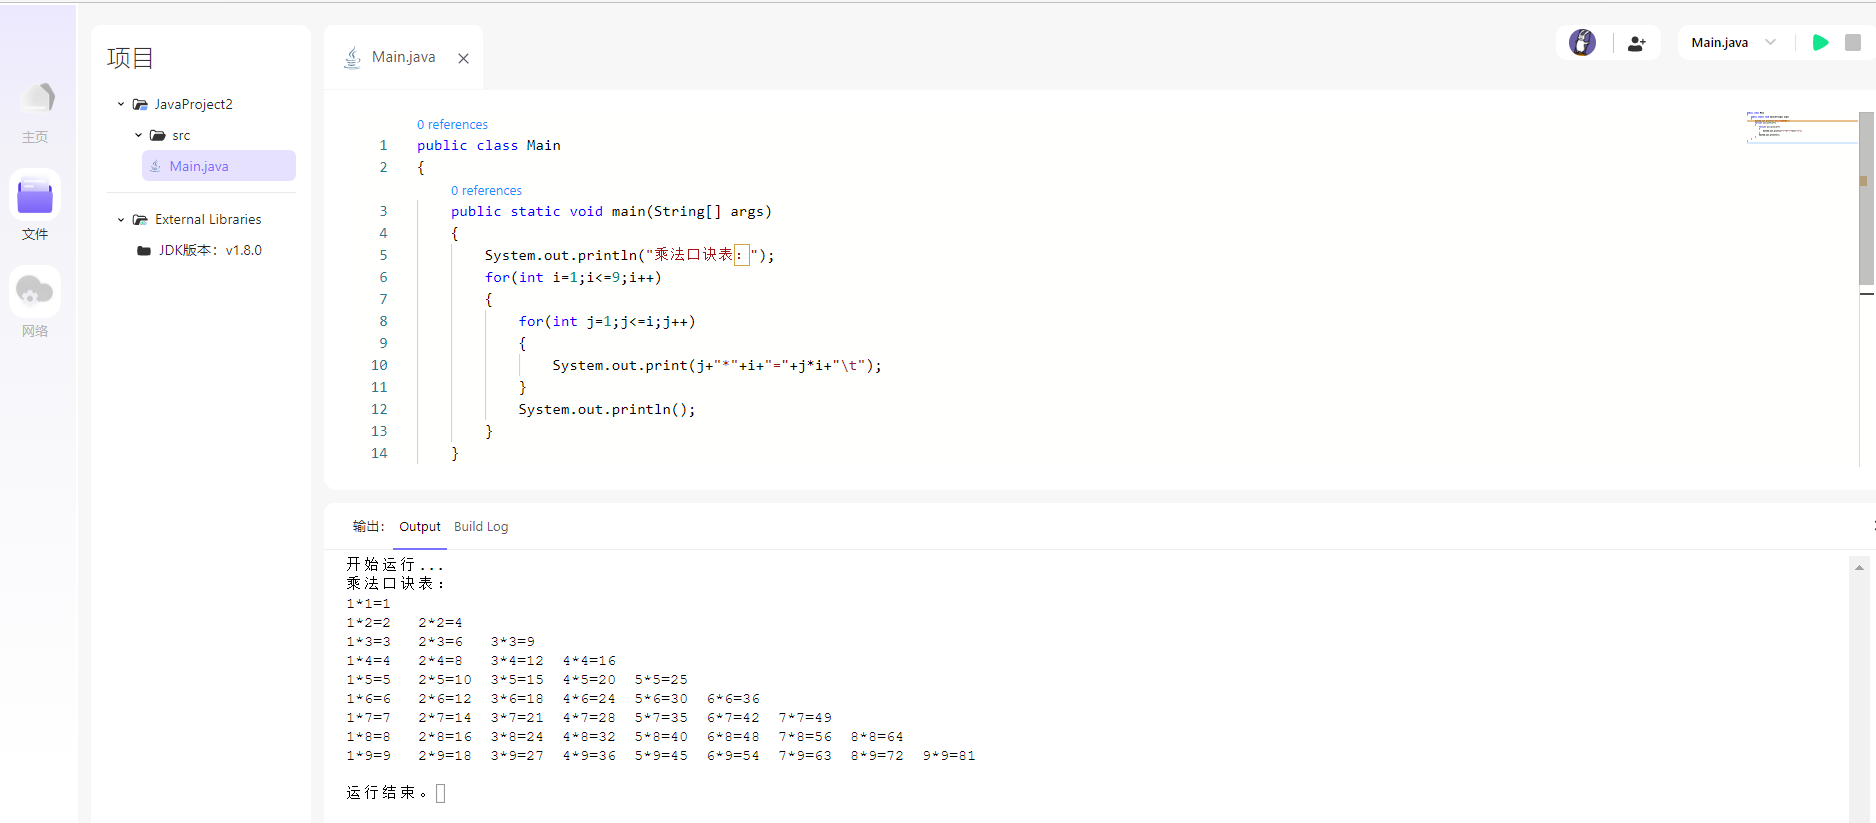
Task: Click line number 10 in the gutter
Action: 379,365
